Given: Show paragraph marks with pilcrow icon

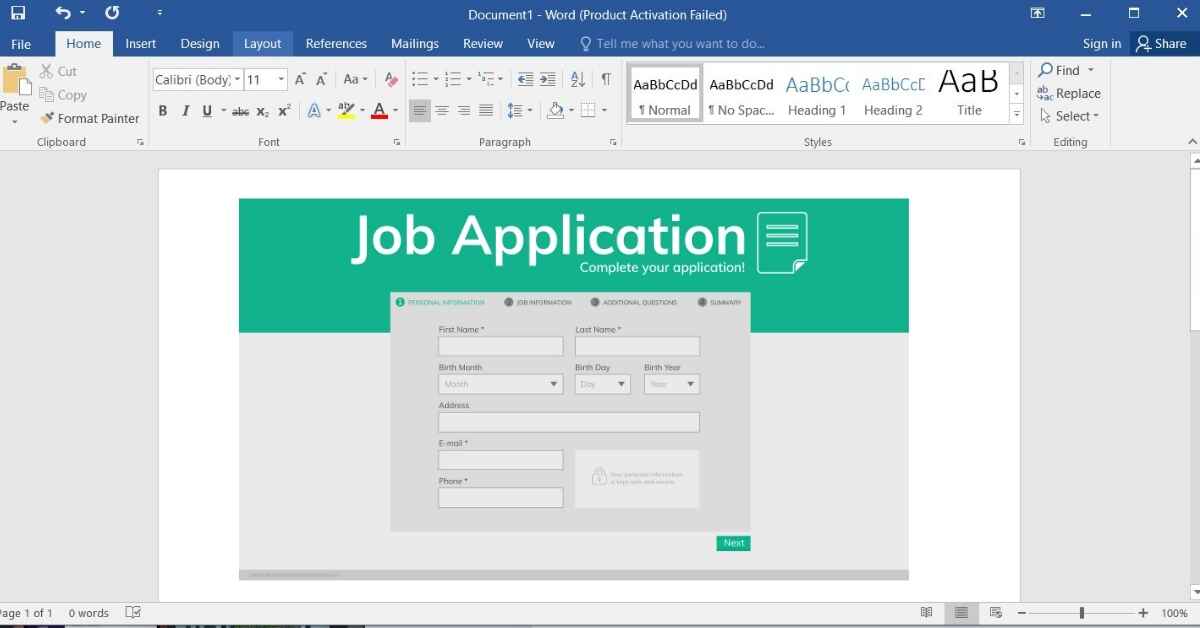Looking at the screenshot, I should (605, 80).
